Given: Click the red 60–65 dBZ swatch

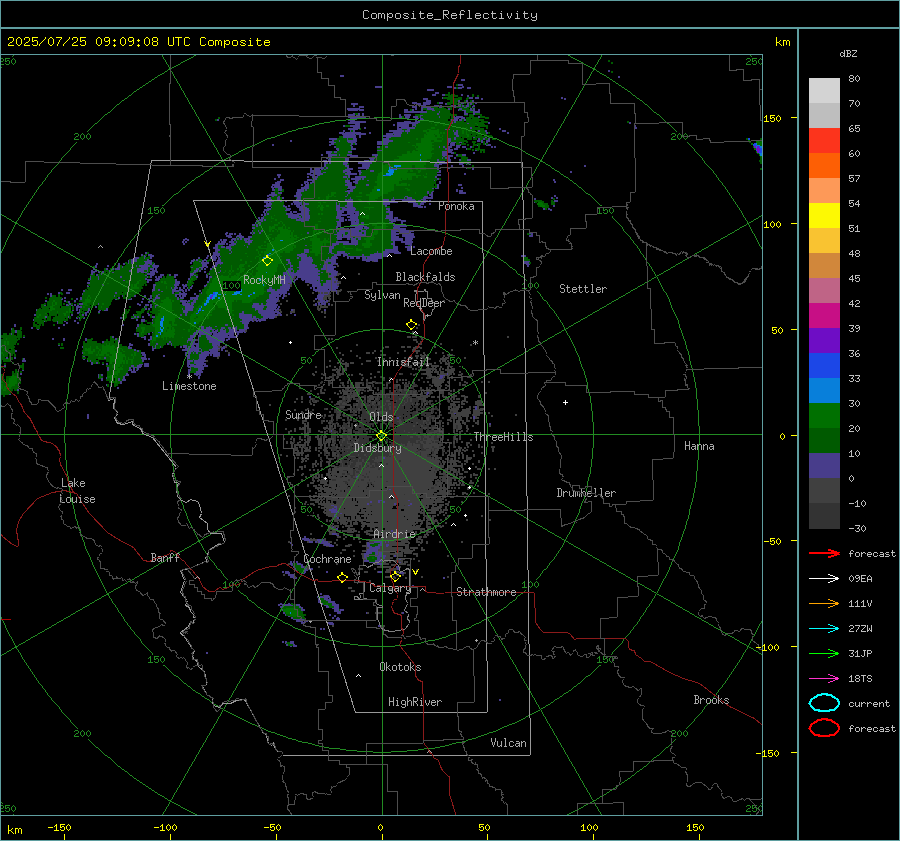Looking at the screenshot, I should pyautogui.click(x=824, y=140).
